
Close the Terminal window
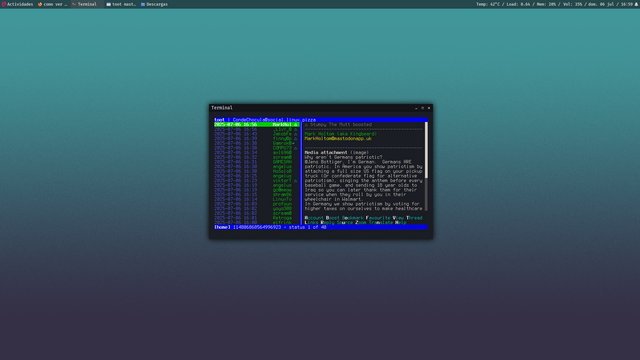click(x=429, y=108)
